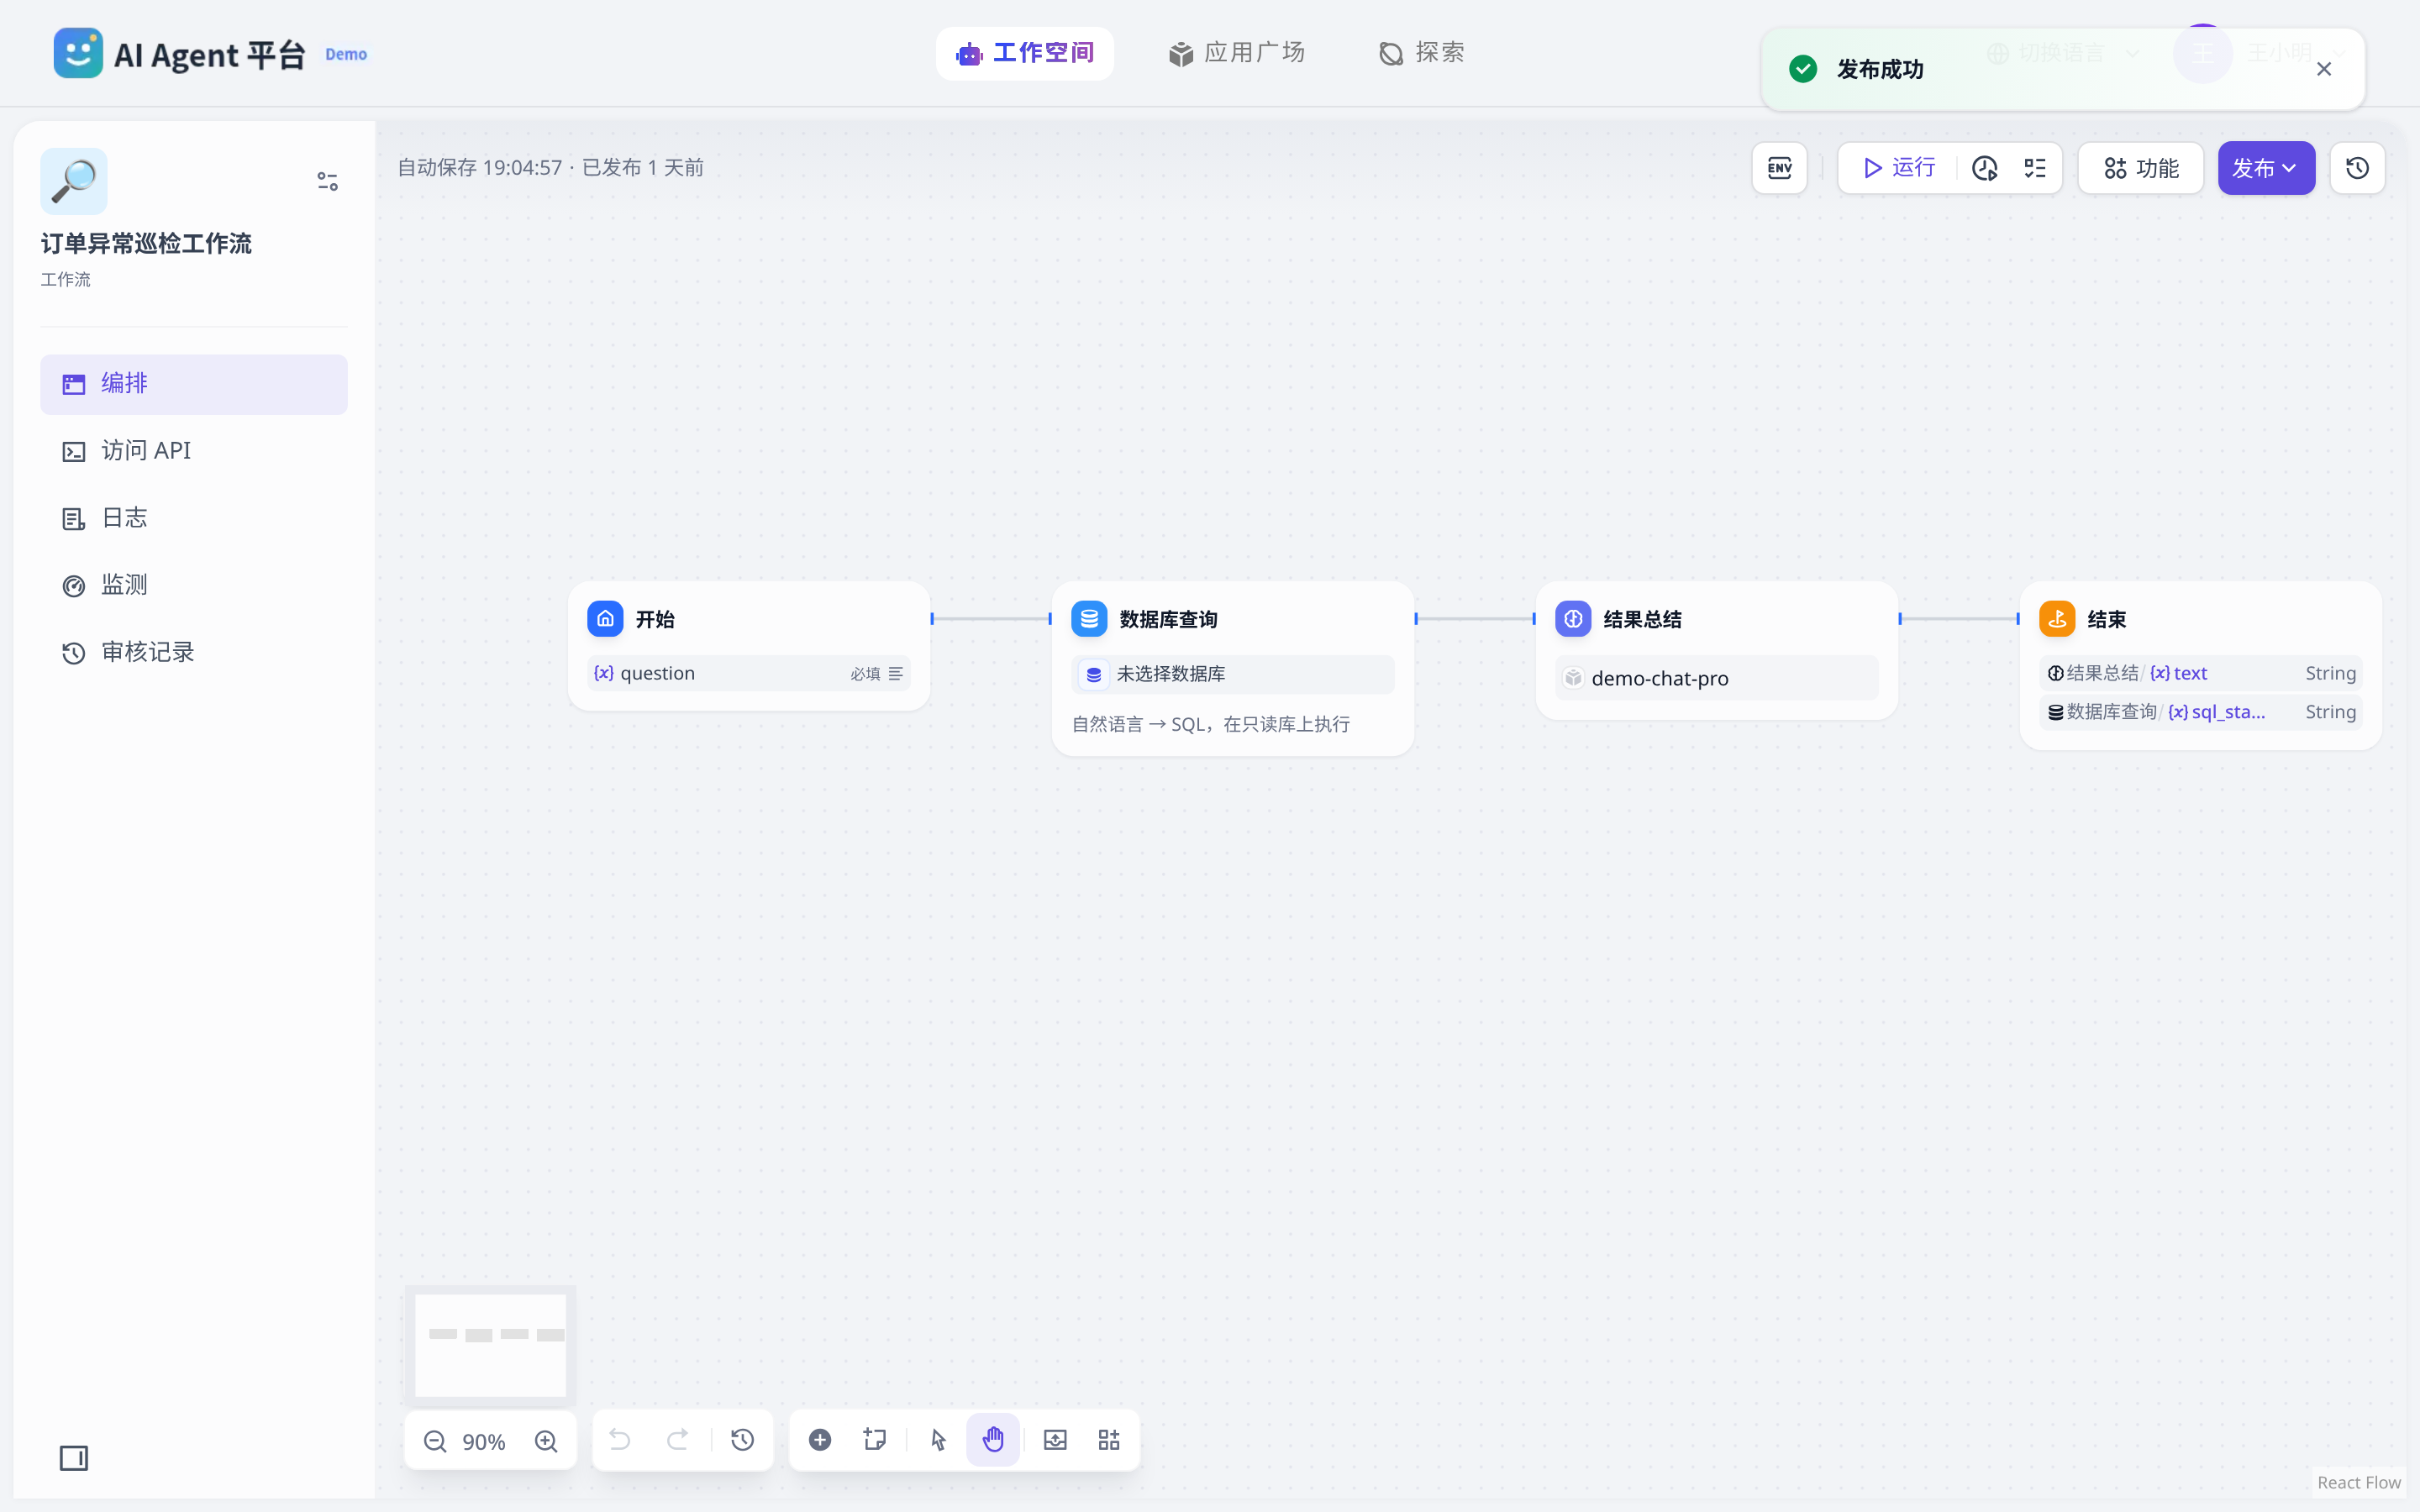Click the canvas minimap thumbnail
Viewport: 2420px width, 1512px height.
pyautogui.click(x=490, y=1345)
